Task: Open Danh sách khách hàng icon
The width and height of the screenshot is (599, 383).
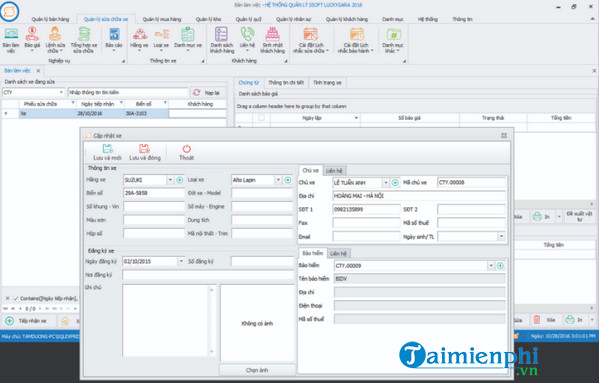Action: [x=222, y=40]
